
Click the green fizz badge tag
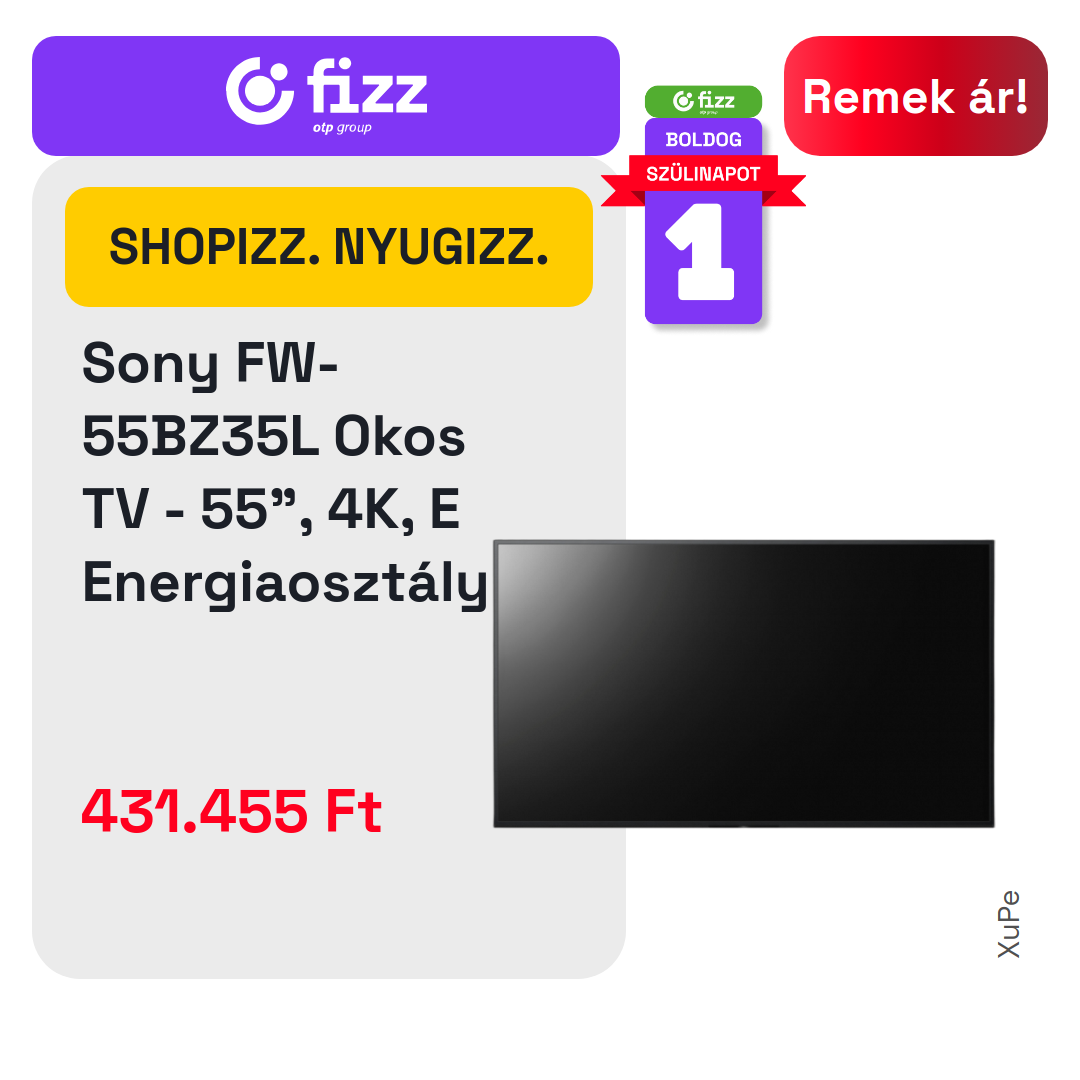click(x=703, y=101)
